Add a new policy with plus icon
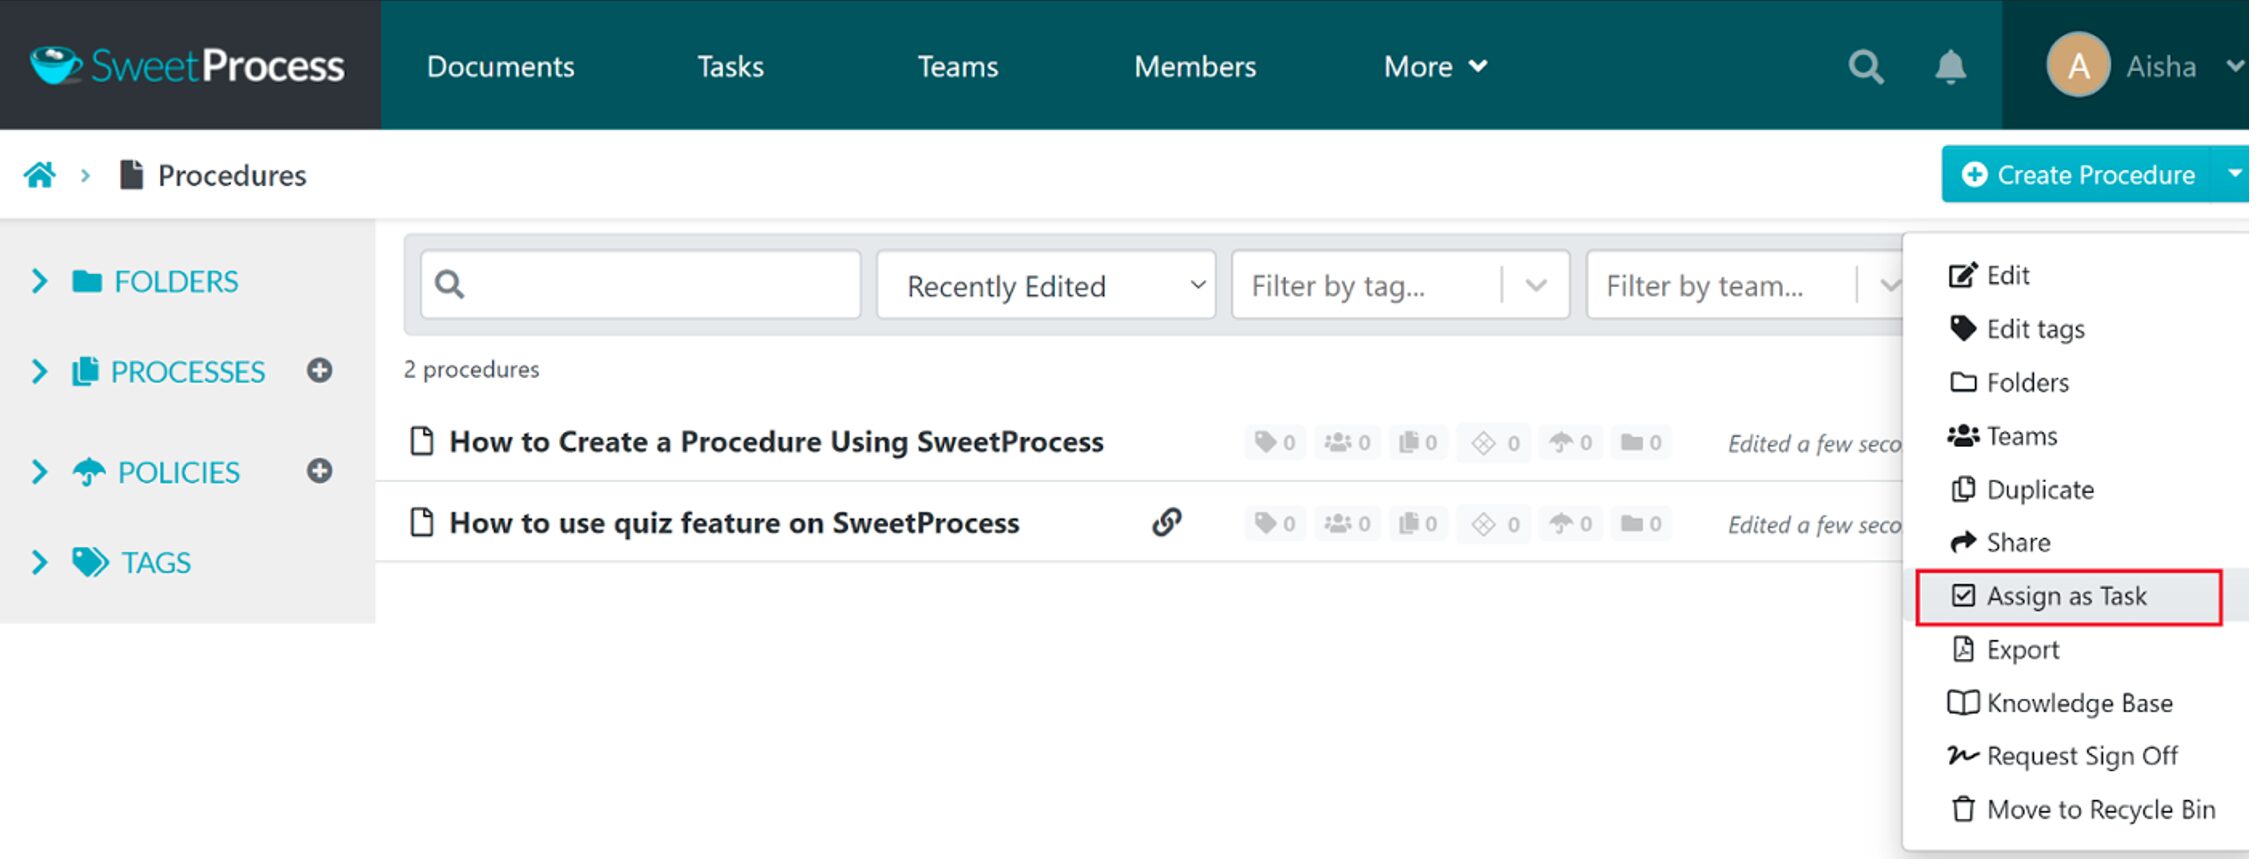 point(321,473)
